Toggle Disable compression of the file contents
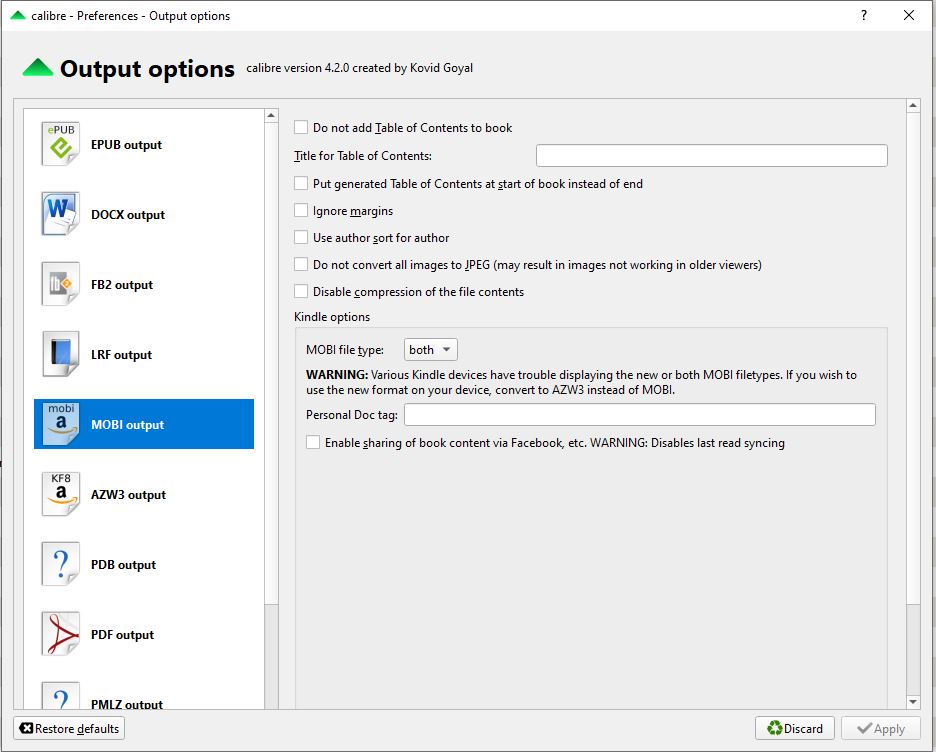 pos(301,291)
